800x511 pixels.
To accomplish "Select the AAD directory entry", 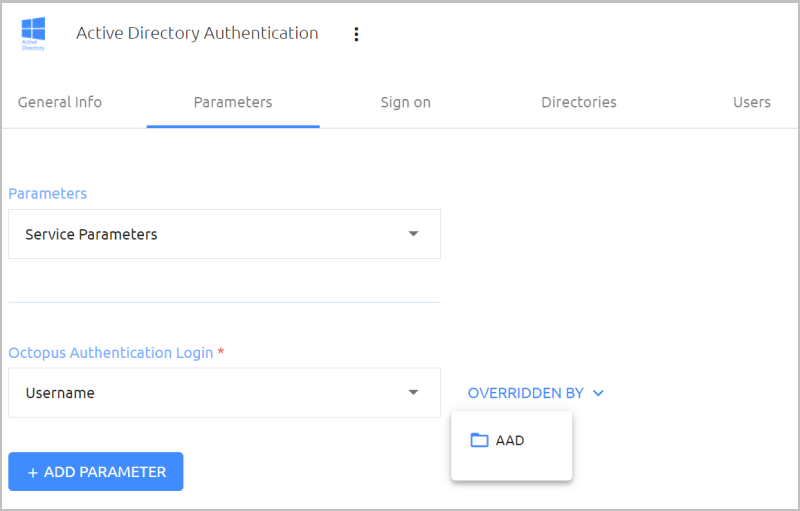I will (x=512, y=440).
